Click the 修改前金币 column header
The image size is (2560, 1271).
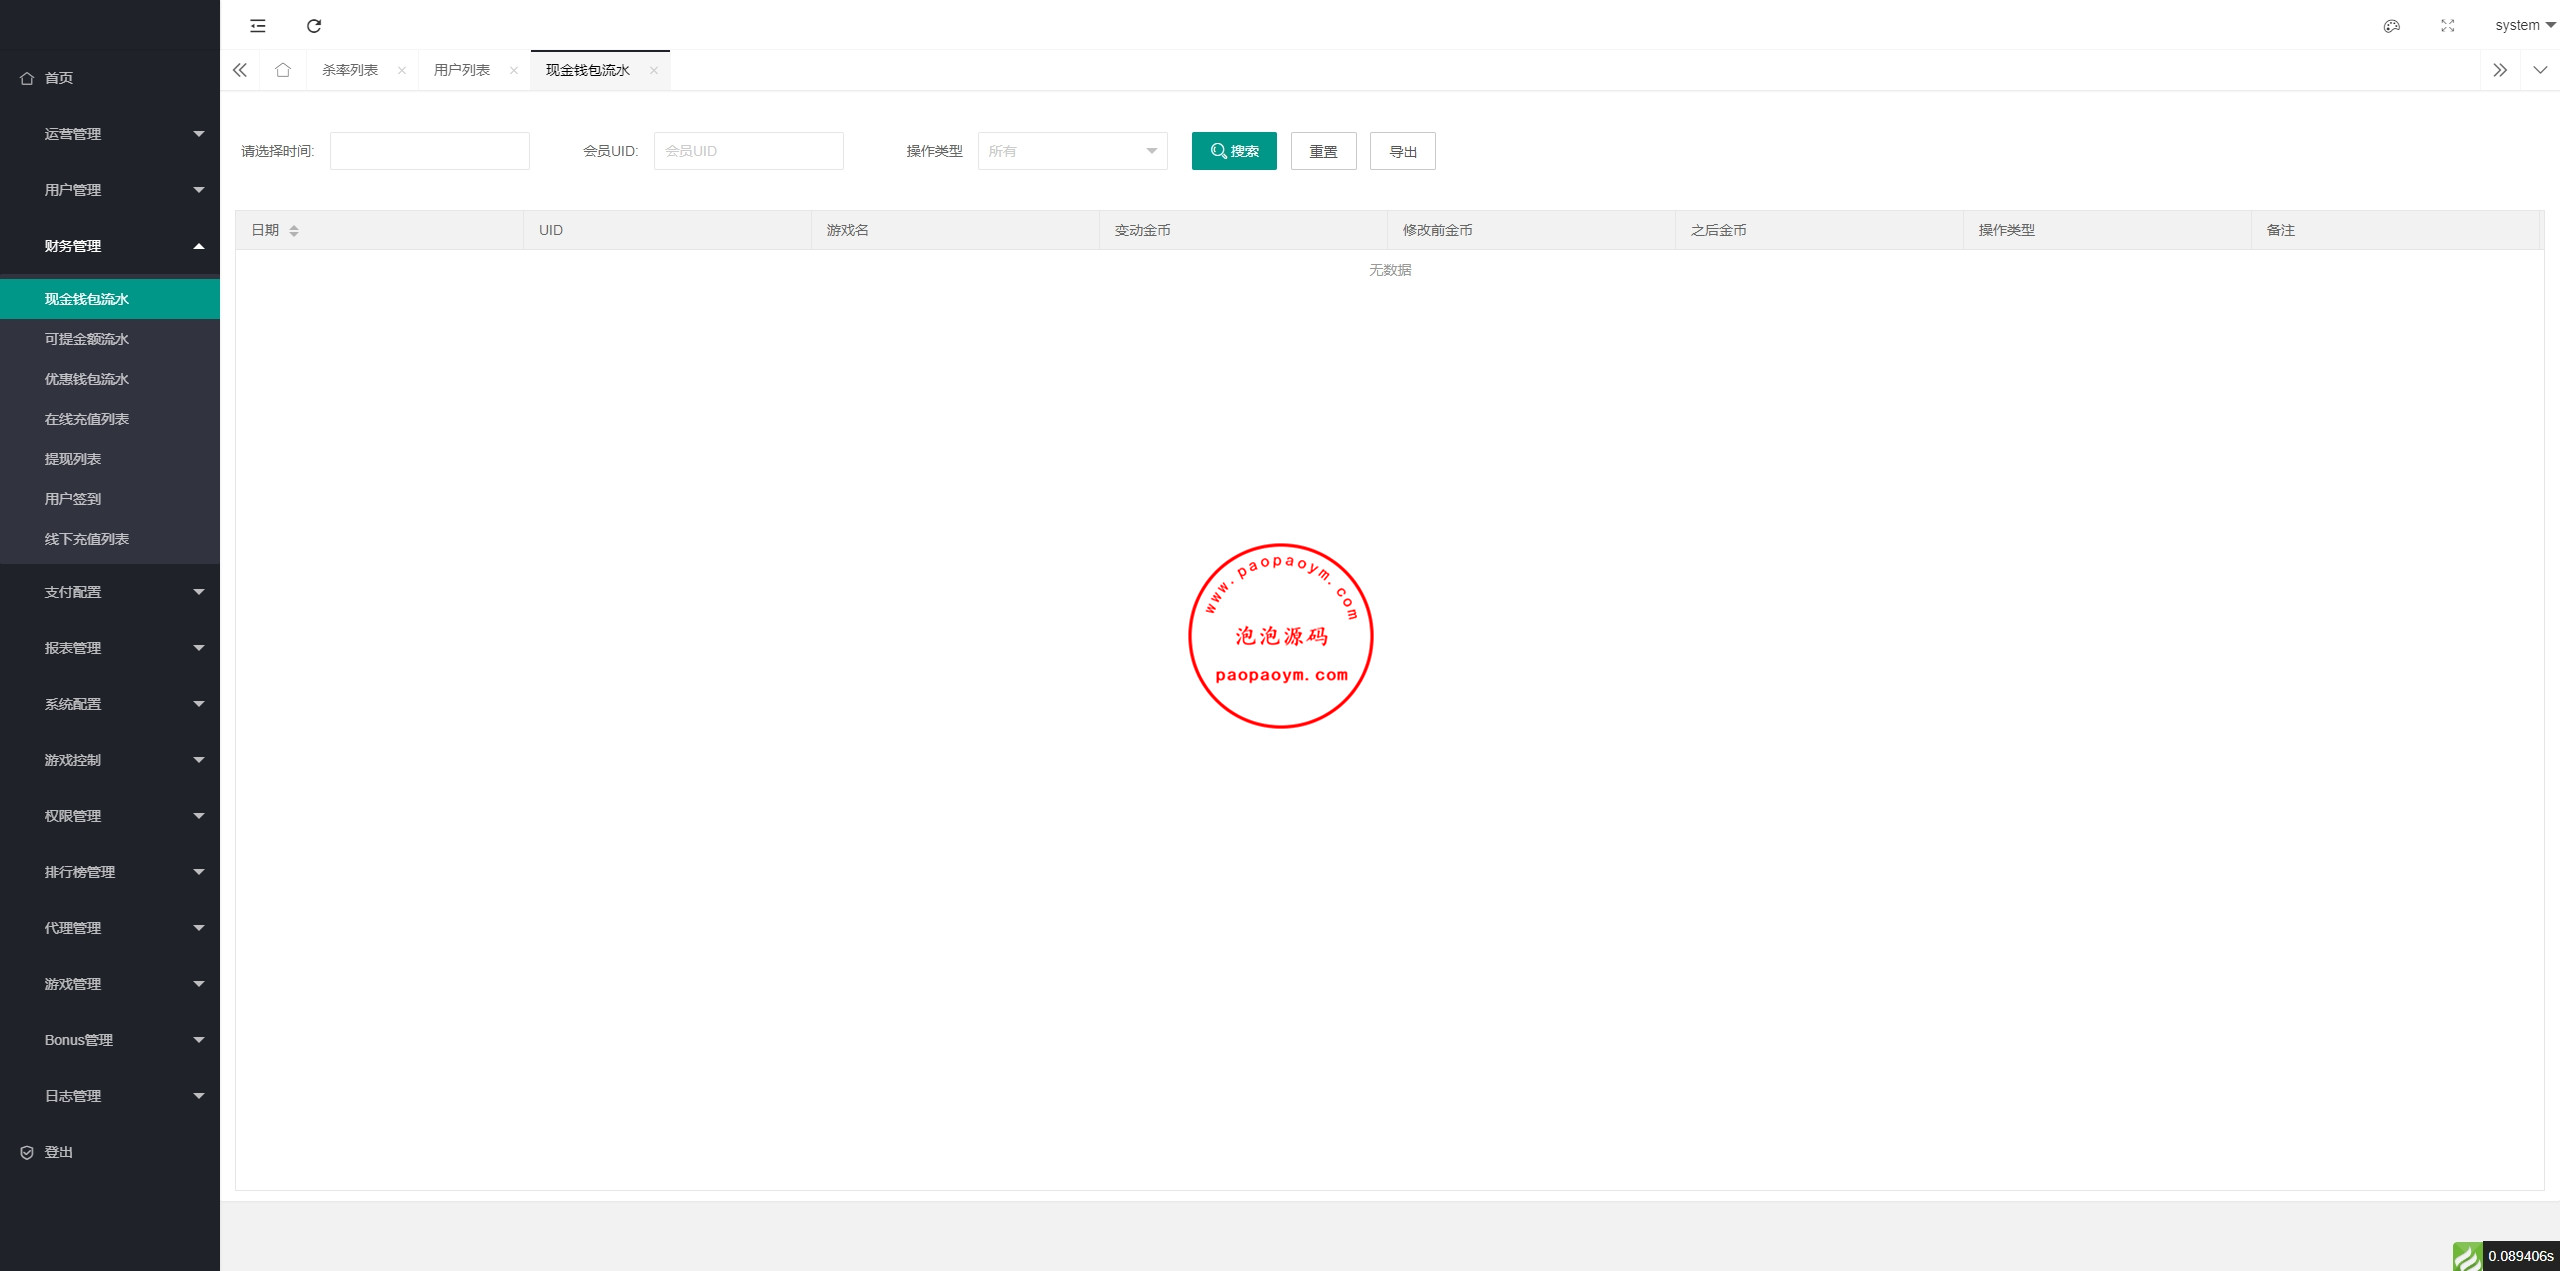(x=1531, y=230)
